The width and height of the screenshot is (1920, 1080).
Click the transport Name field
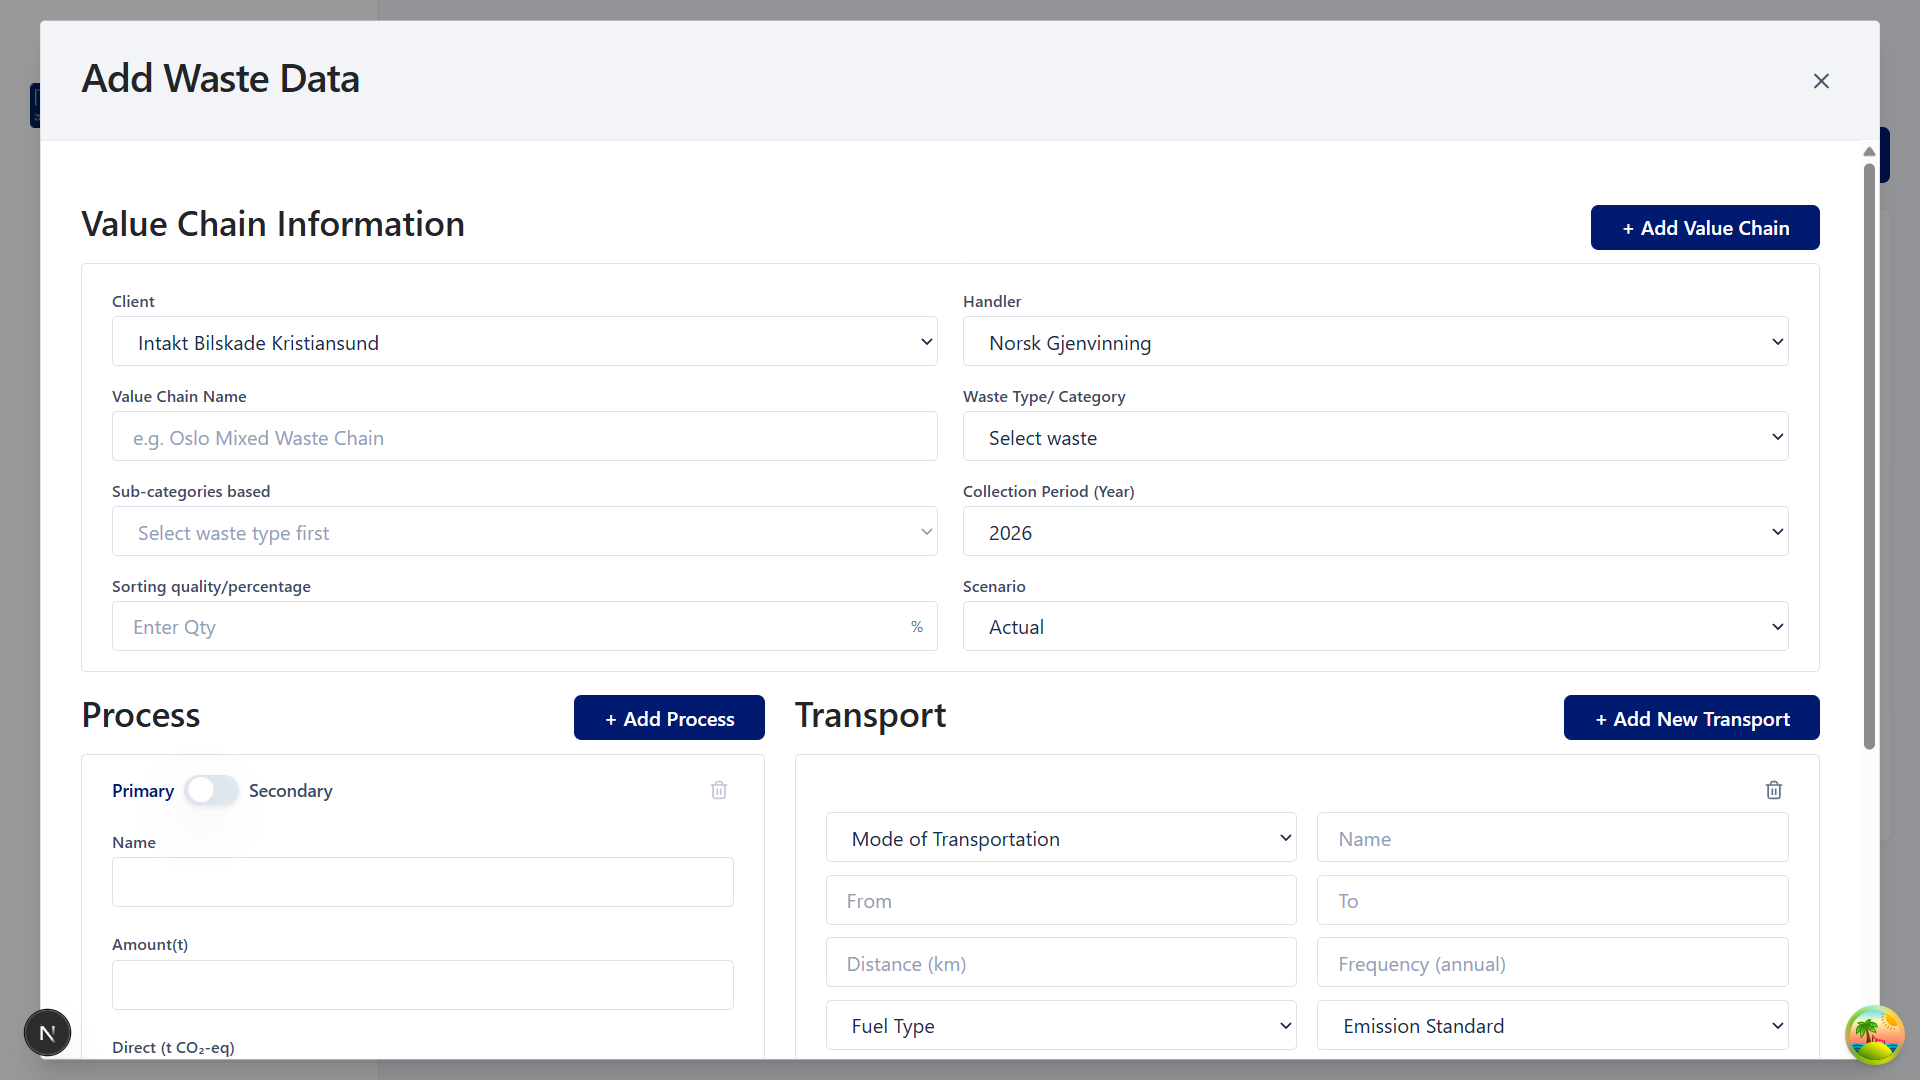1552,838
